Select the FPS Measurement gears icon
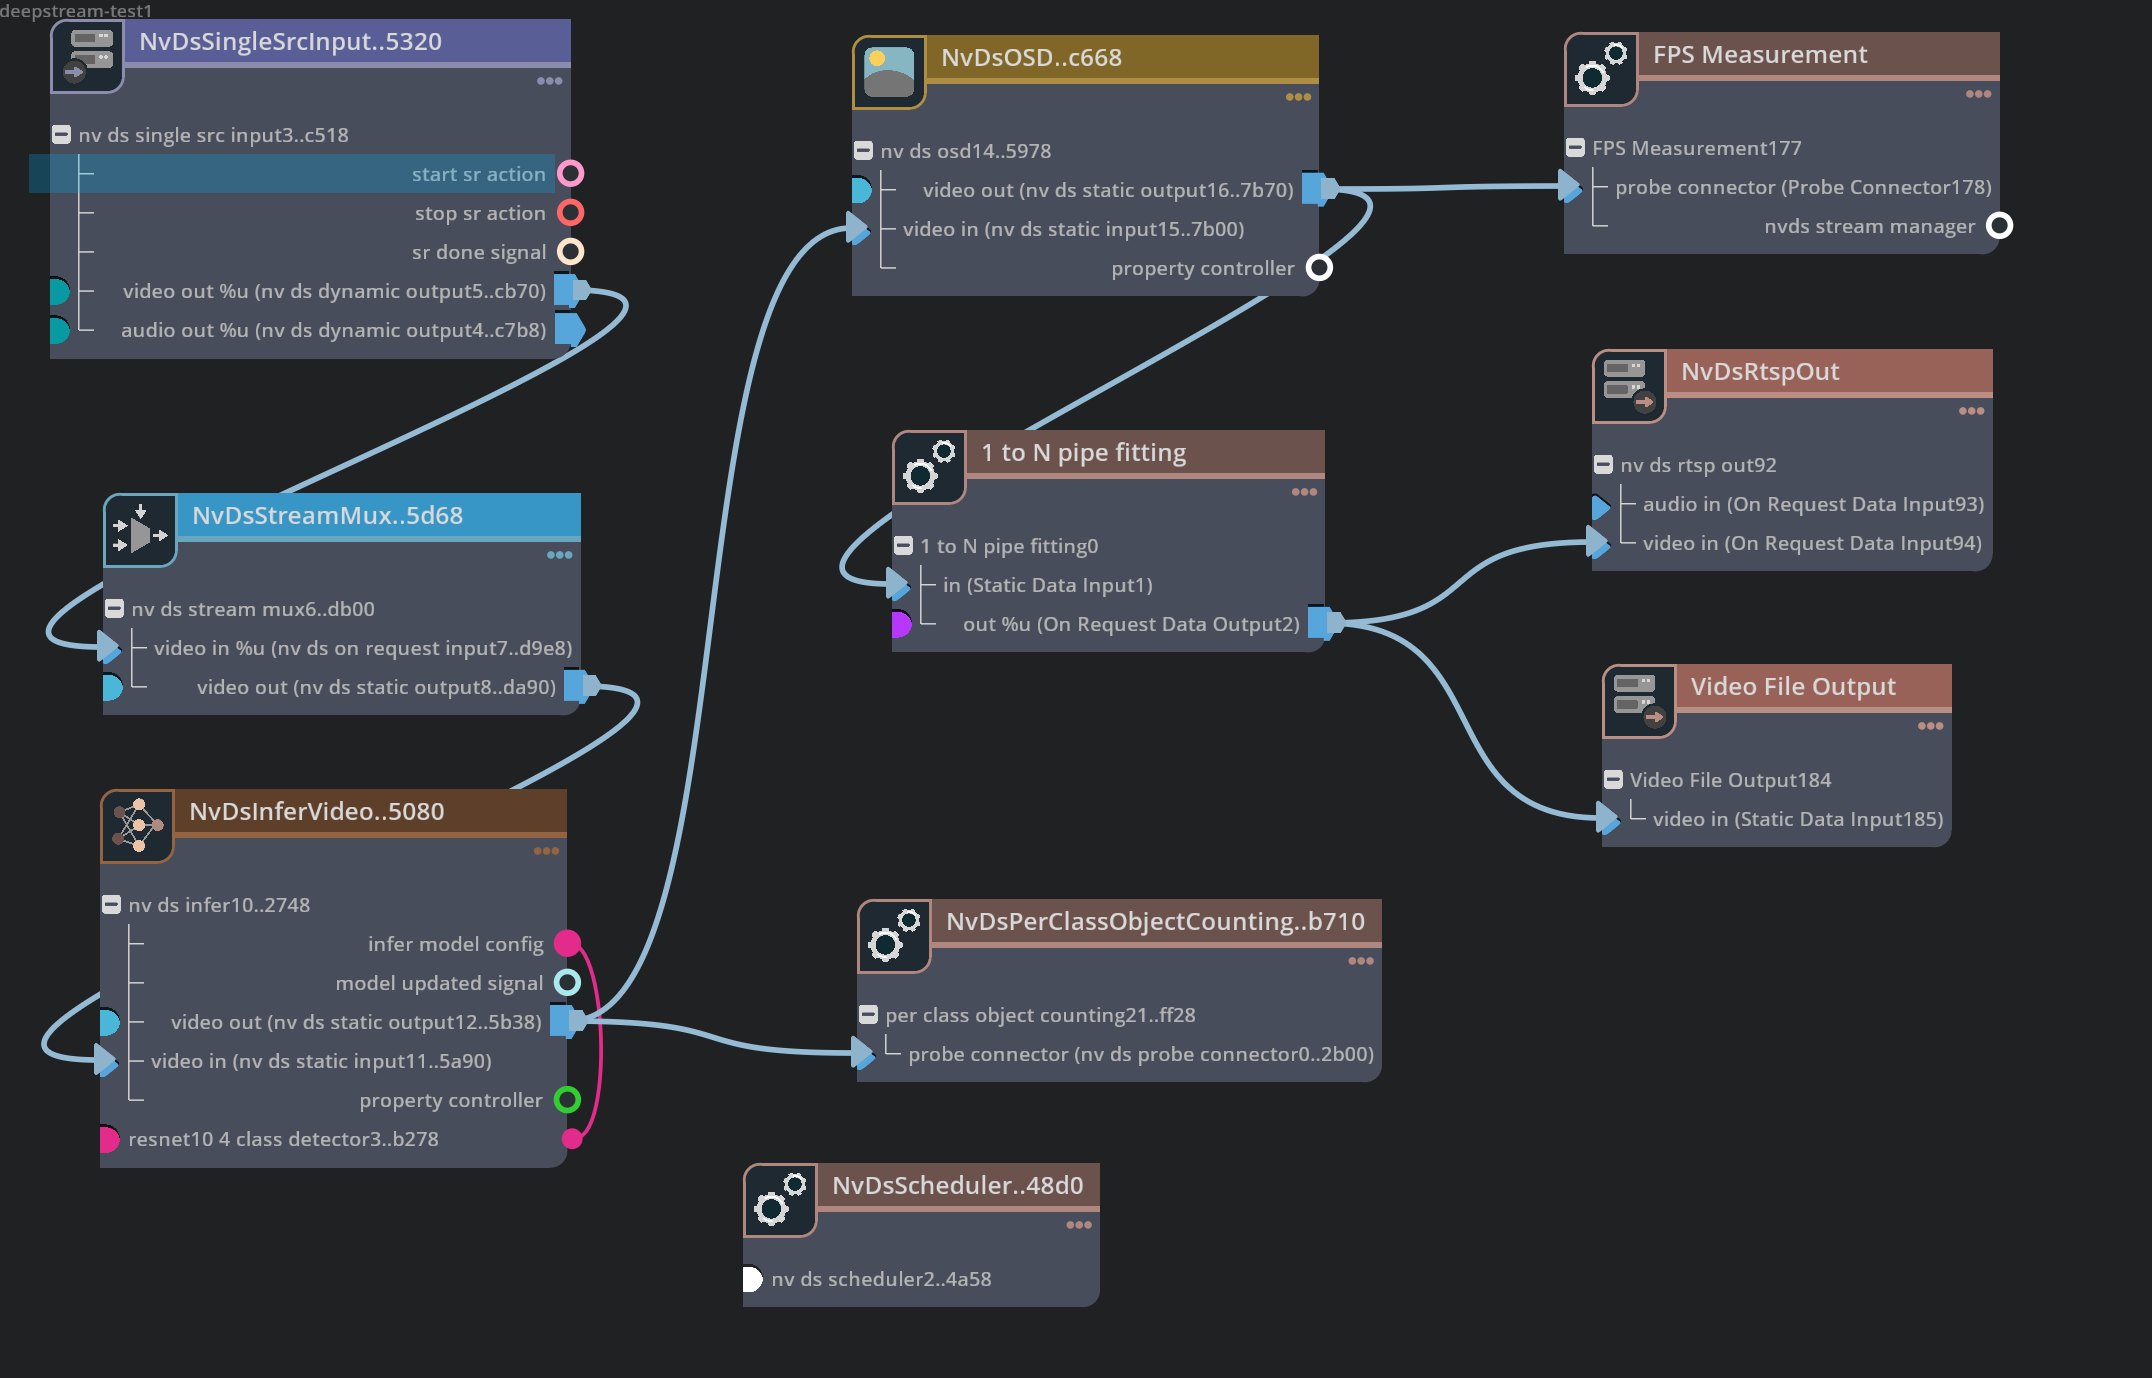2152x1378 pixels. [1601, 69]
